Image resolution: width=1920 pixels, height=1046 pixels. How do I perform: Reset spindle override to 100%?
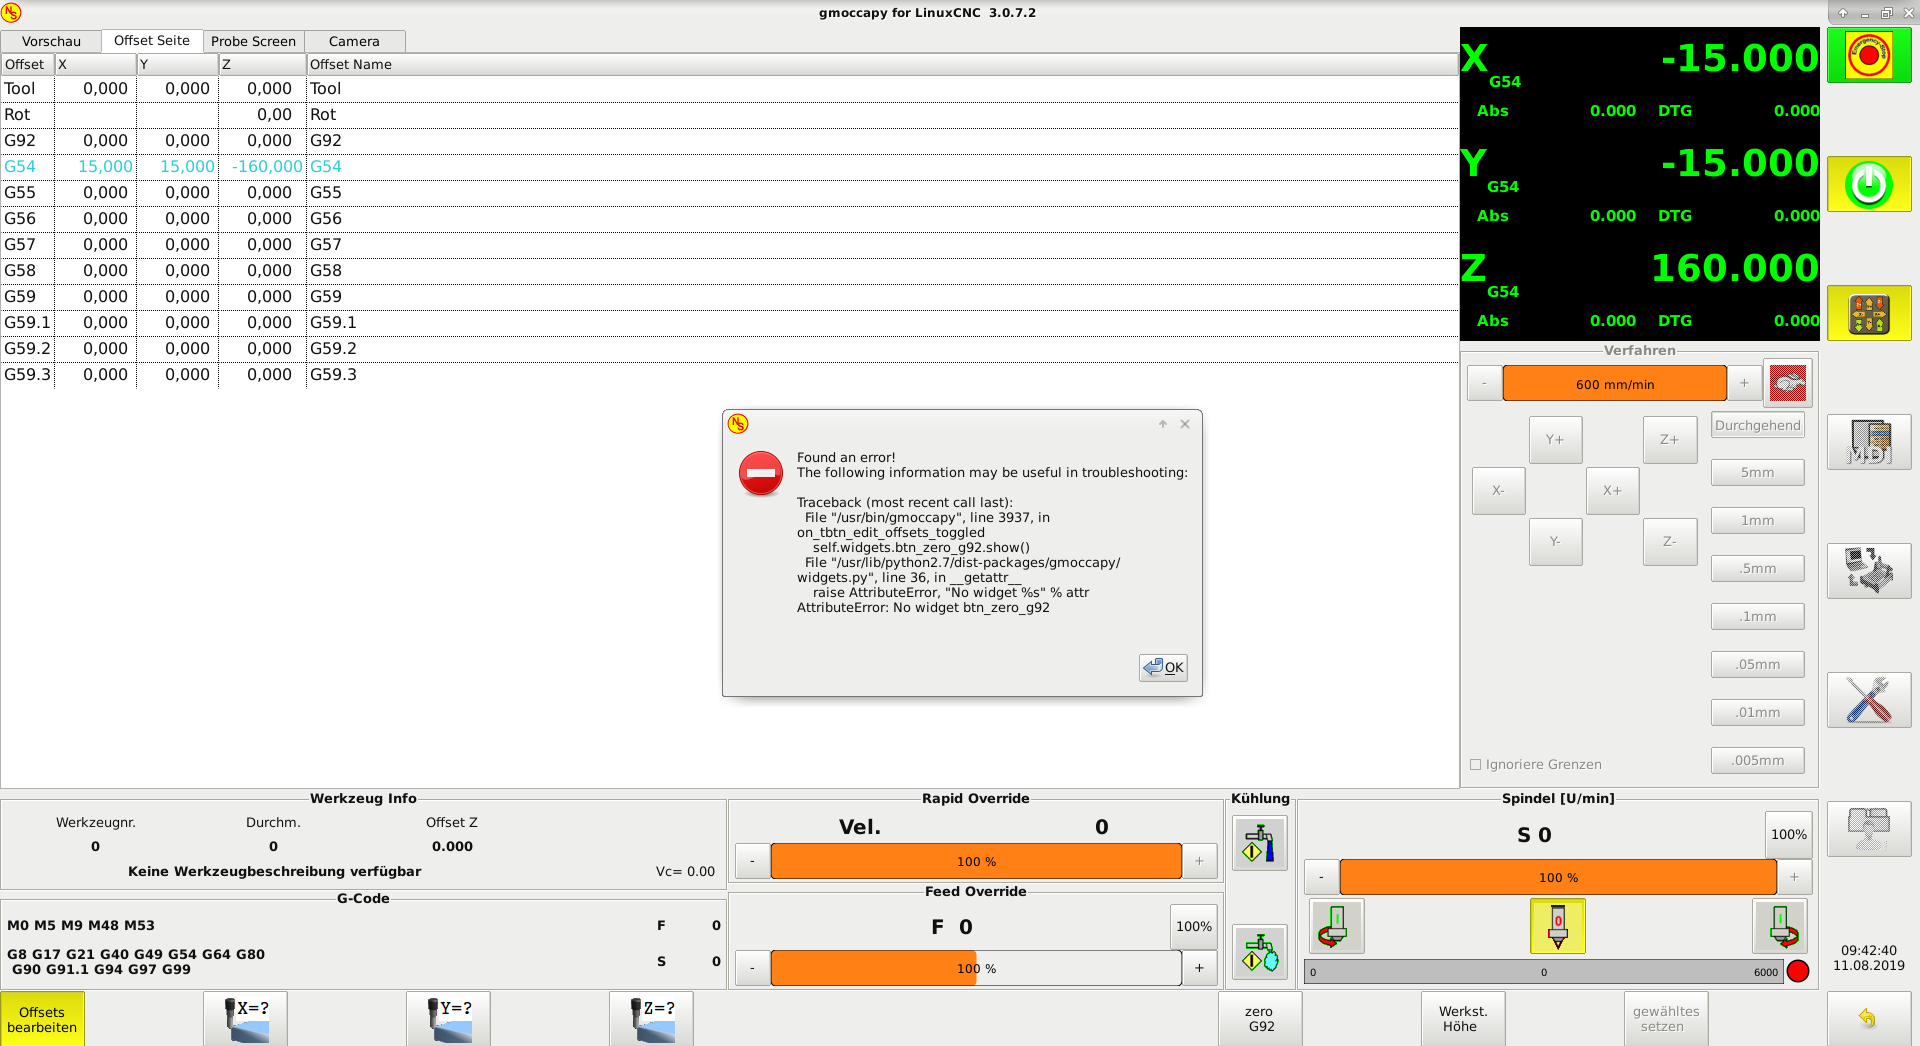[x=1788, y=834]
